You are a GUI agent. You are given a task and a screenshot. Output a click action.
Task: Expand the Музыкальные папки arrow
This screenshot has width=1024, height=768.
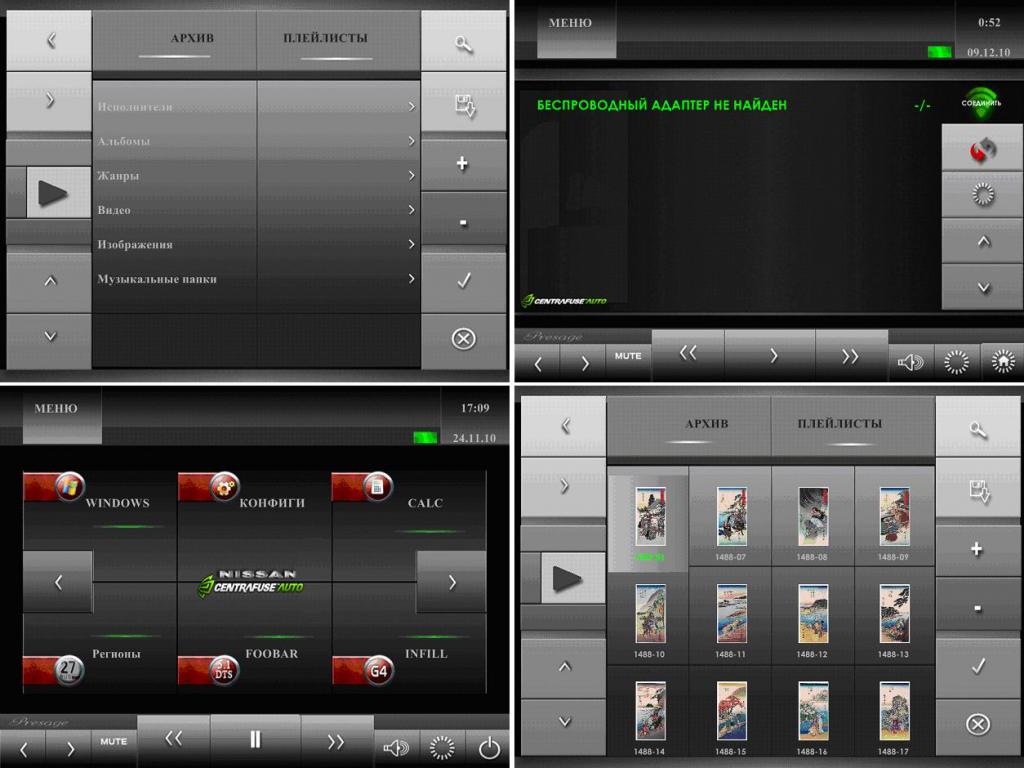(411, 279)
